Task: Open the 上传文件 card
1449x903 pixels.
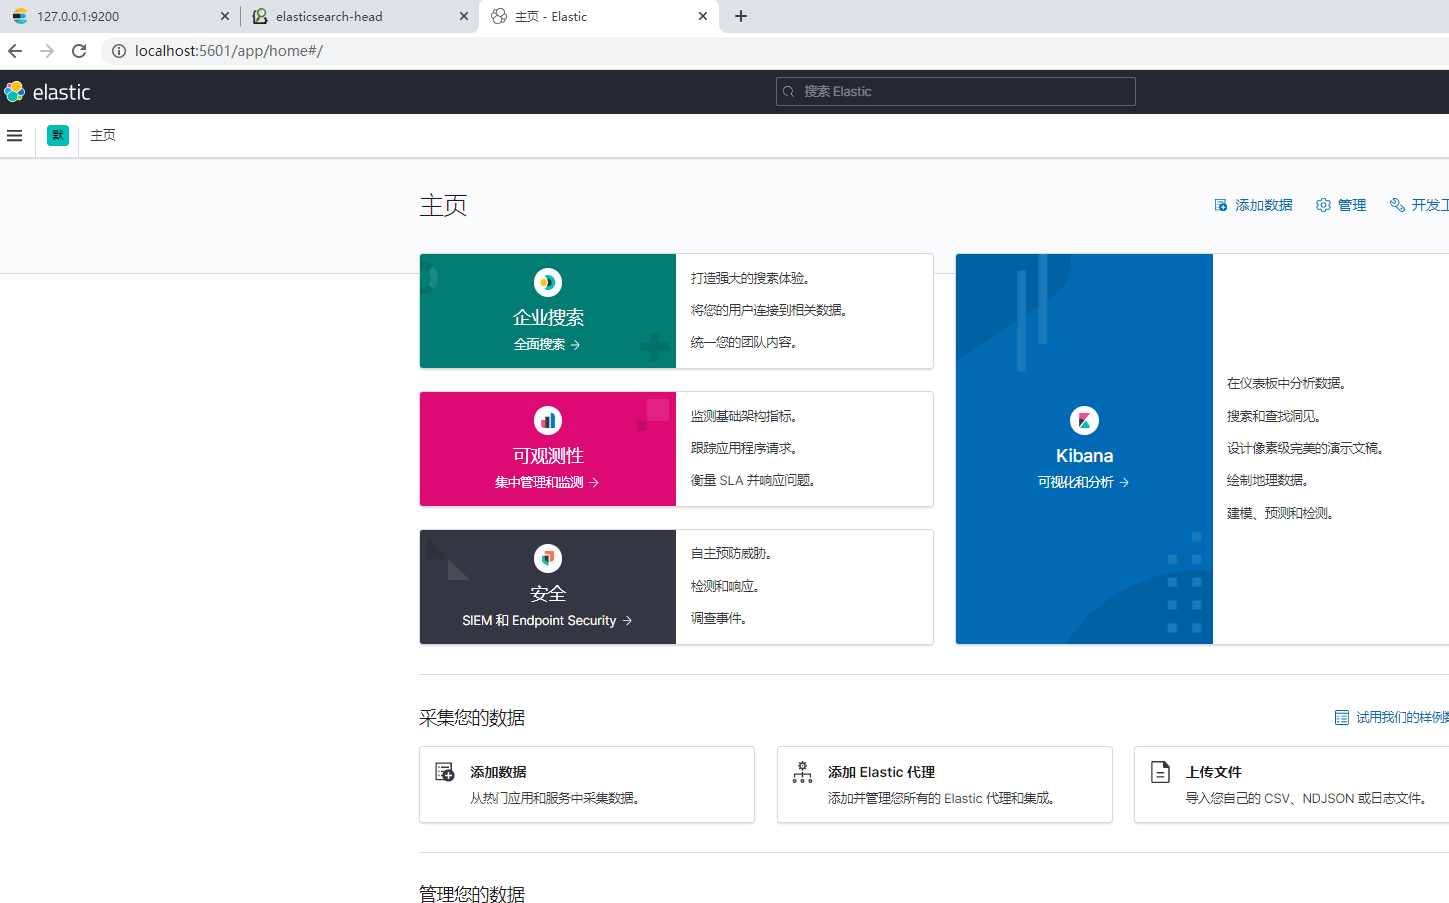Action: tap(1292, 784)
